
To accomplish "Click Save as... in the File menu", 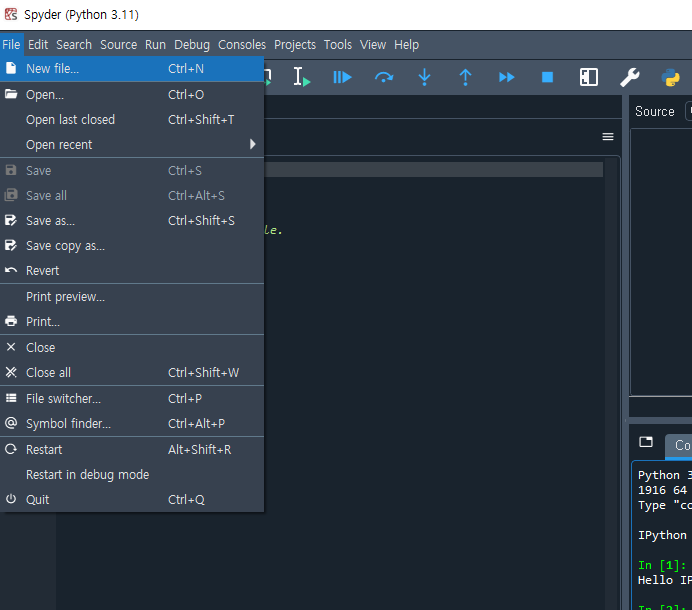I will point(132,221).
